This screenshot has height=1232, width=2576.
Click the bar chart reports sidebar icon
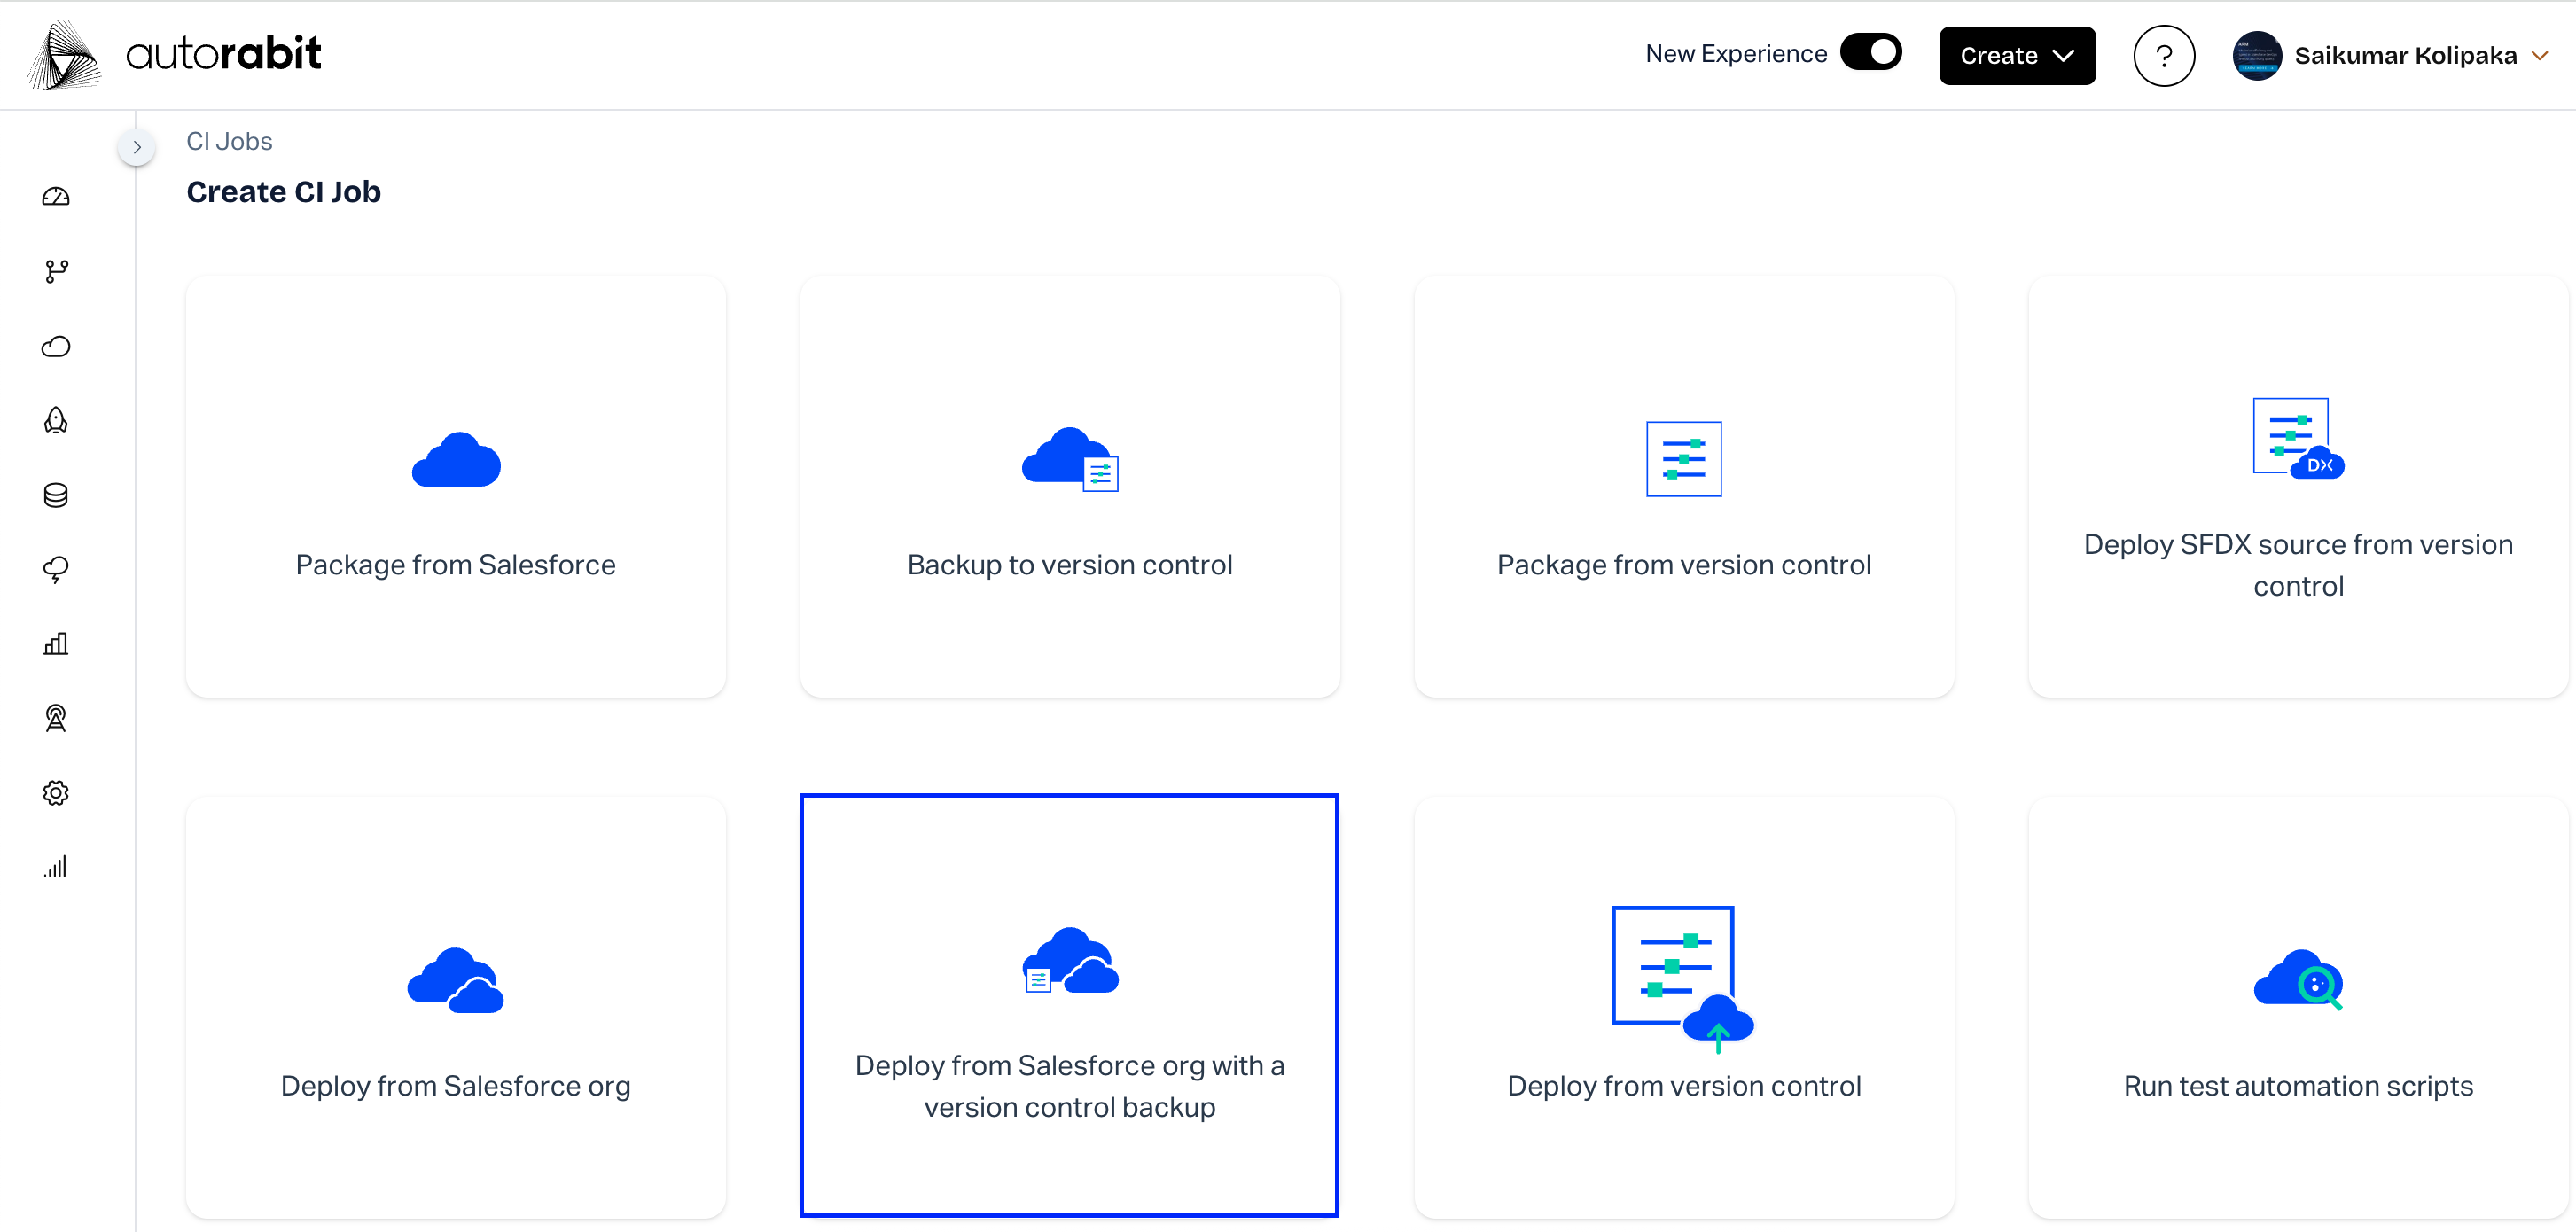pyautogui.click(x=56, y=643)
